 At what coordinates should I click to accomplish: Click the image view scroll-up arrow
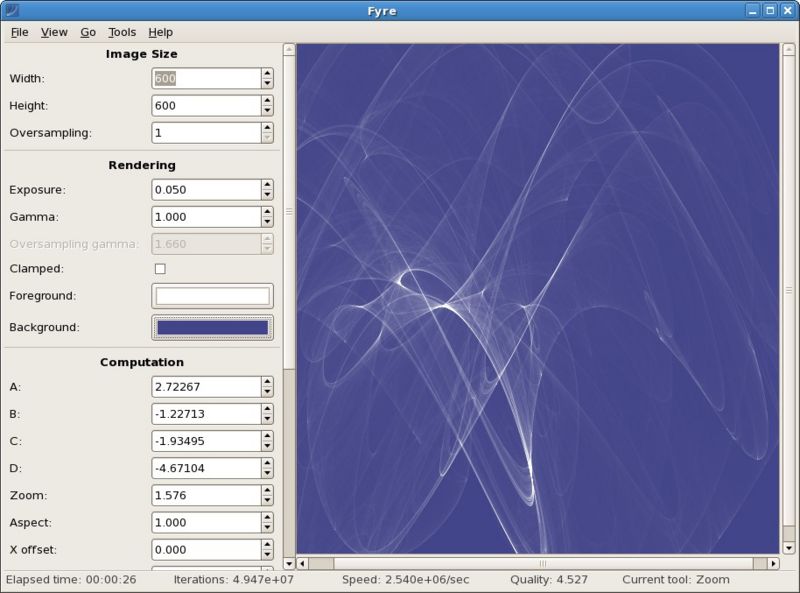point(789,50)
